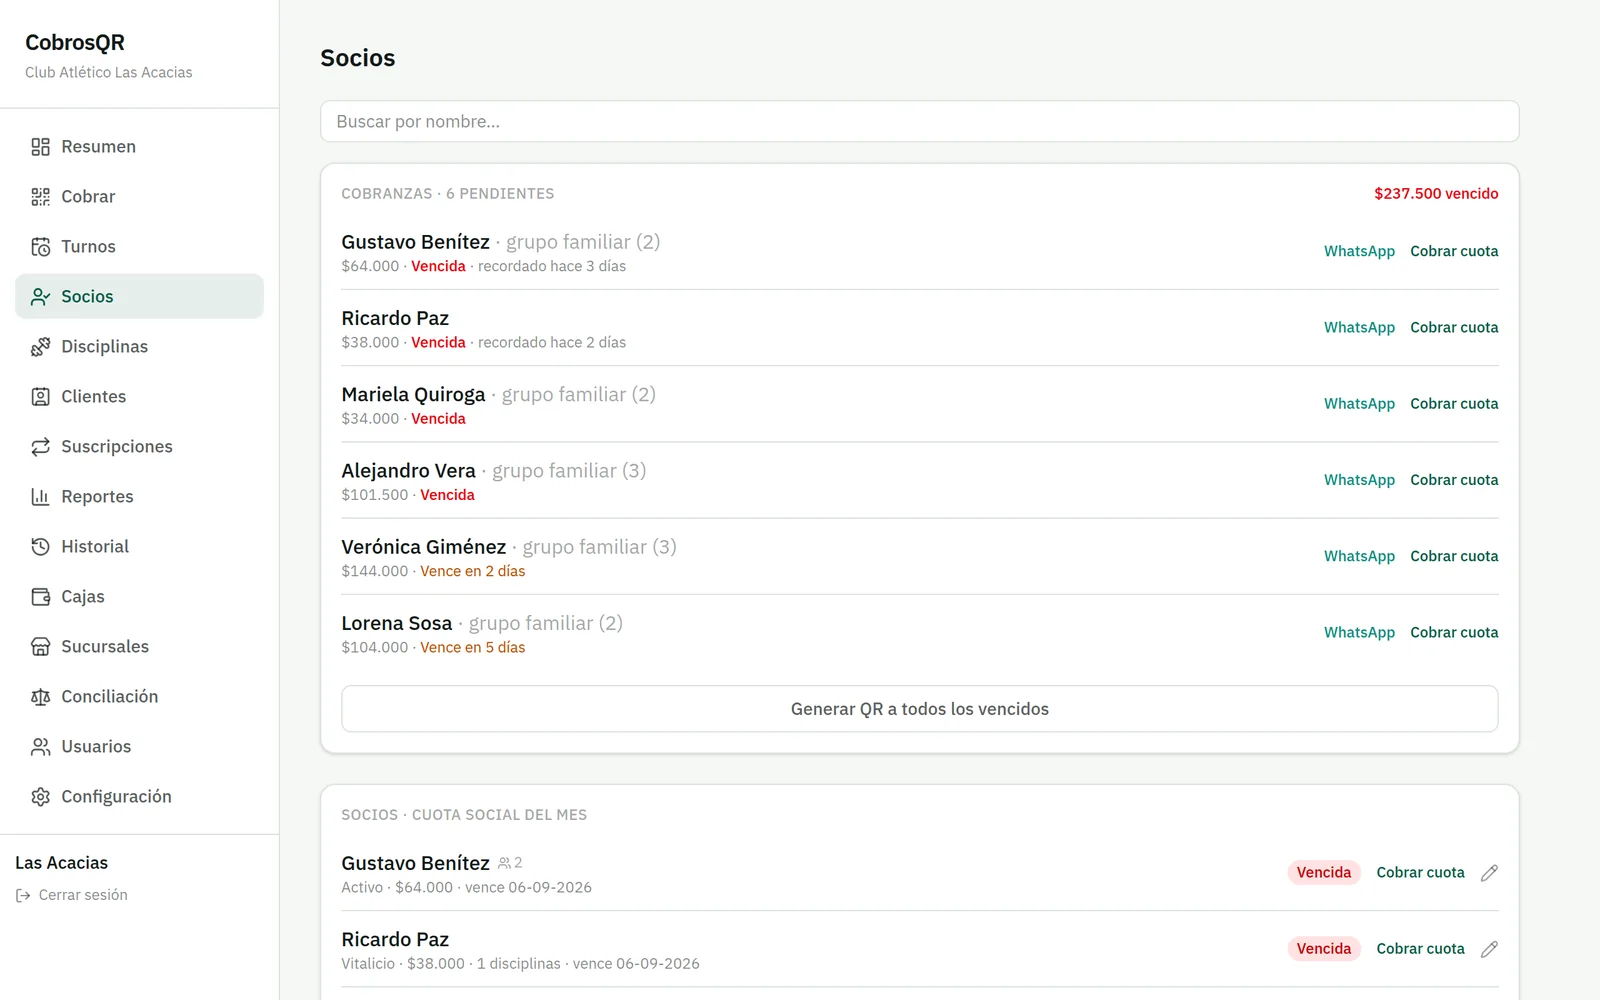The image size is (1600, 1000).
Task: Click the $237.500 vencido total
Action: [1436, 194]
